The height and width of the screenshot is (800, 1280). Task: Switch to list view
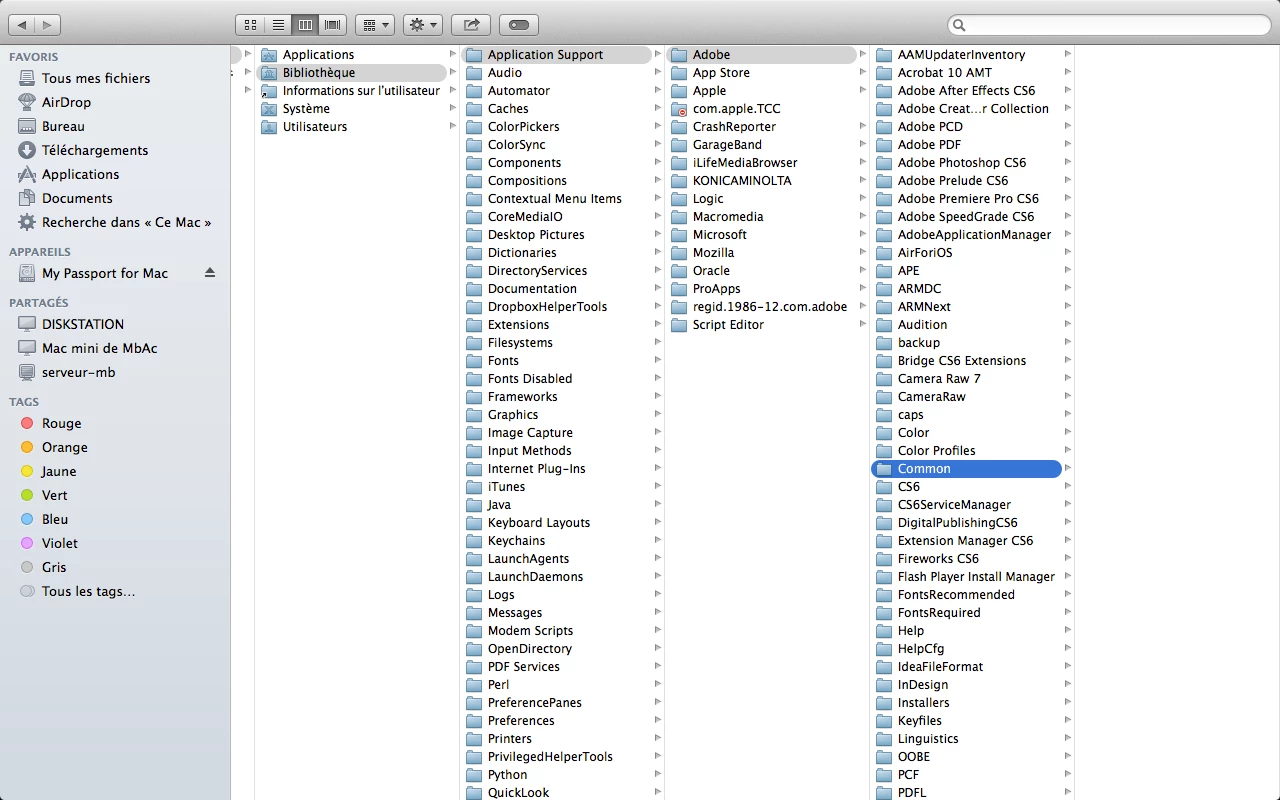pos(278,24)
